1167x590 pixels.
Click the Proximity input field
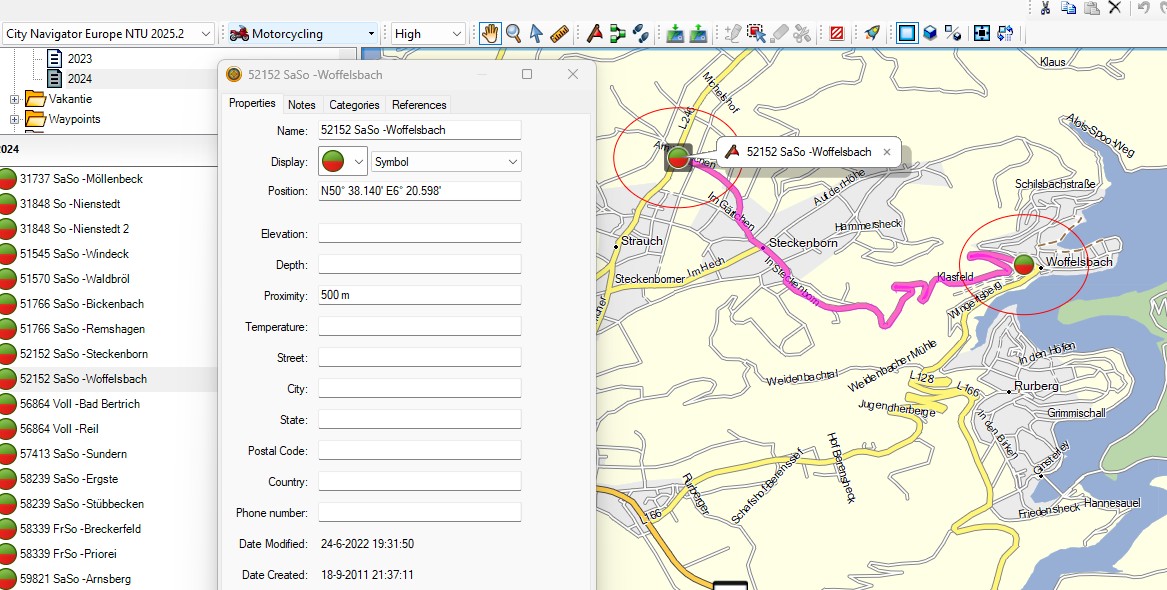coord(420,295)
